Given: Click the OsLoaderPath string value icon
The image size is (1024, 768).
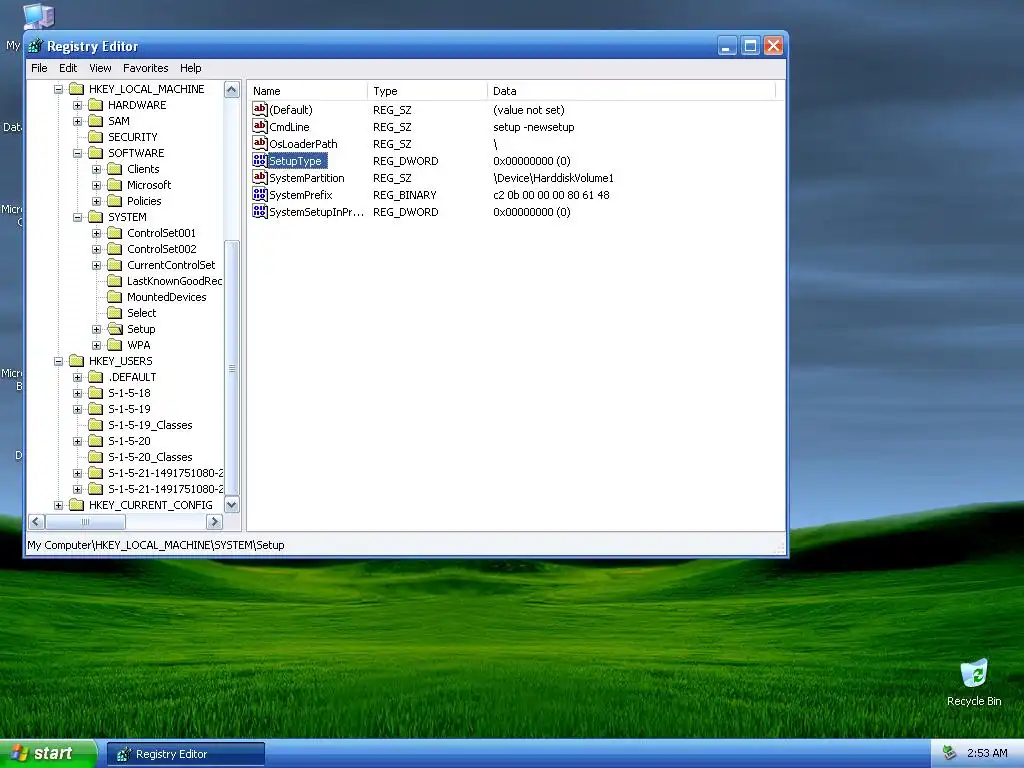Looking at the screenshot, I should pos(260,144).
